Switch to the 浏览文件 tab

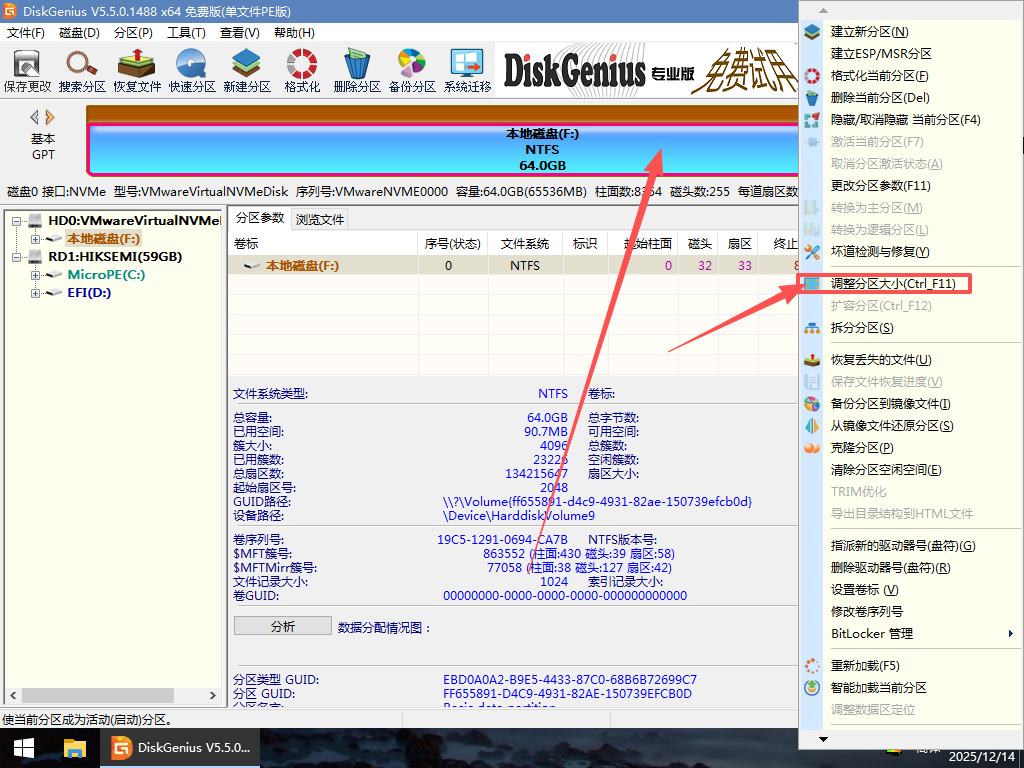click(x=320, y=219)
